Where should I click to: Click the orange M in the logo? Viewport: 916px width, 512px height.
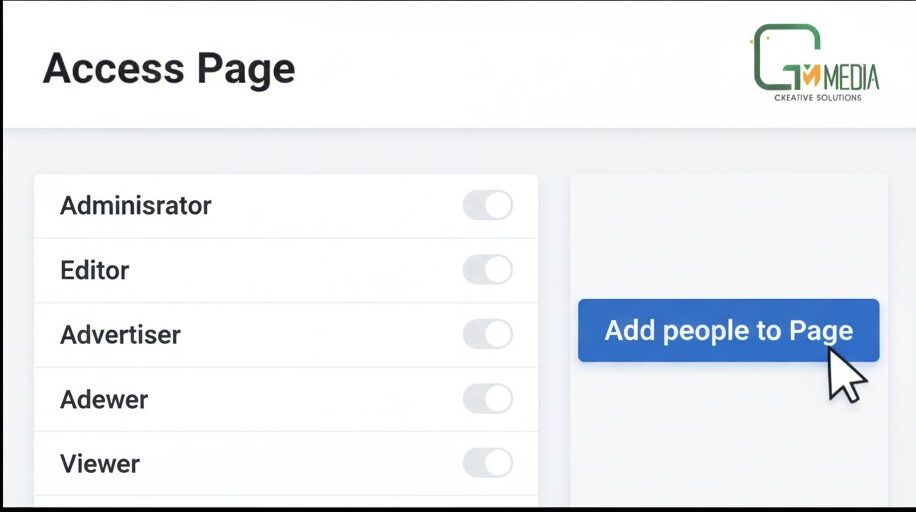click(x=811, y=74)
